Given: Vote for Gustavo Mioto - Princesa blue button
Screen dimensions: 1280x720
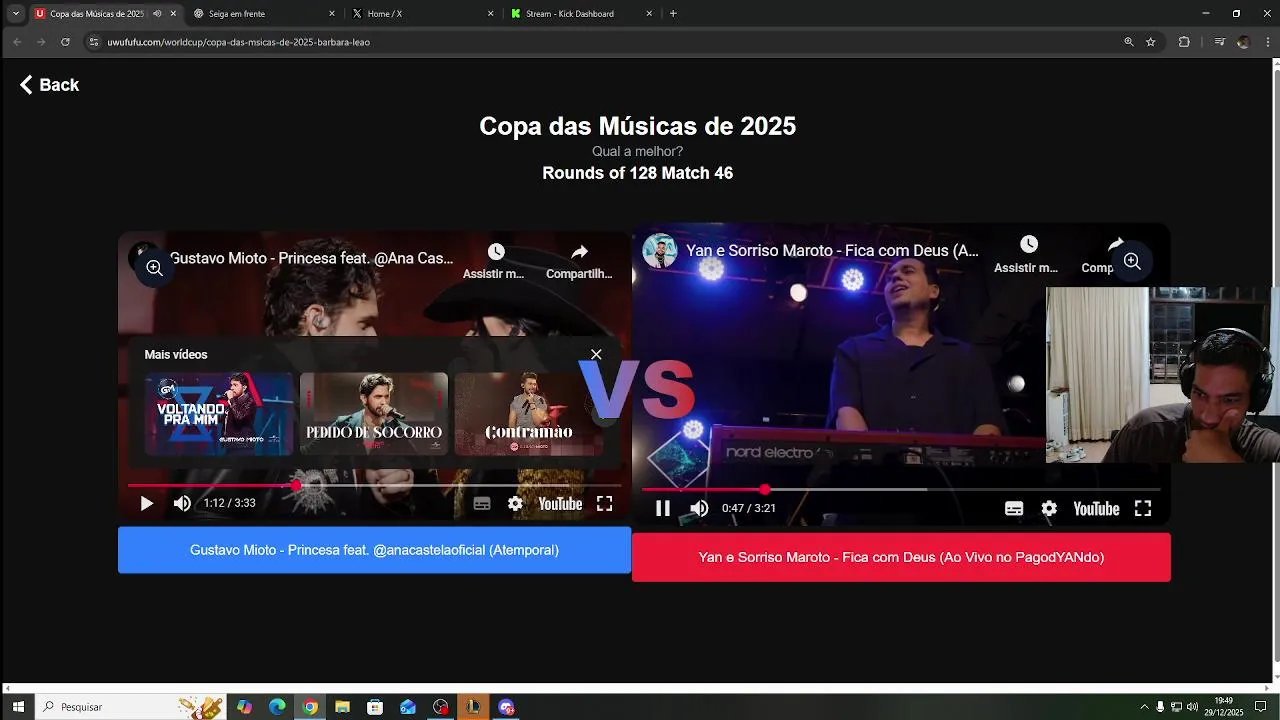Looking at the screenshot, I should [x=374, y=550].
